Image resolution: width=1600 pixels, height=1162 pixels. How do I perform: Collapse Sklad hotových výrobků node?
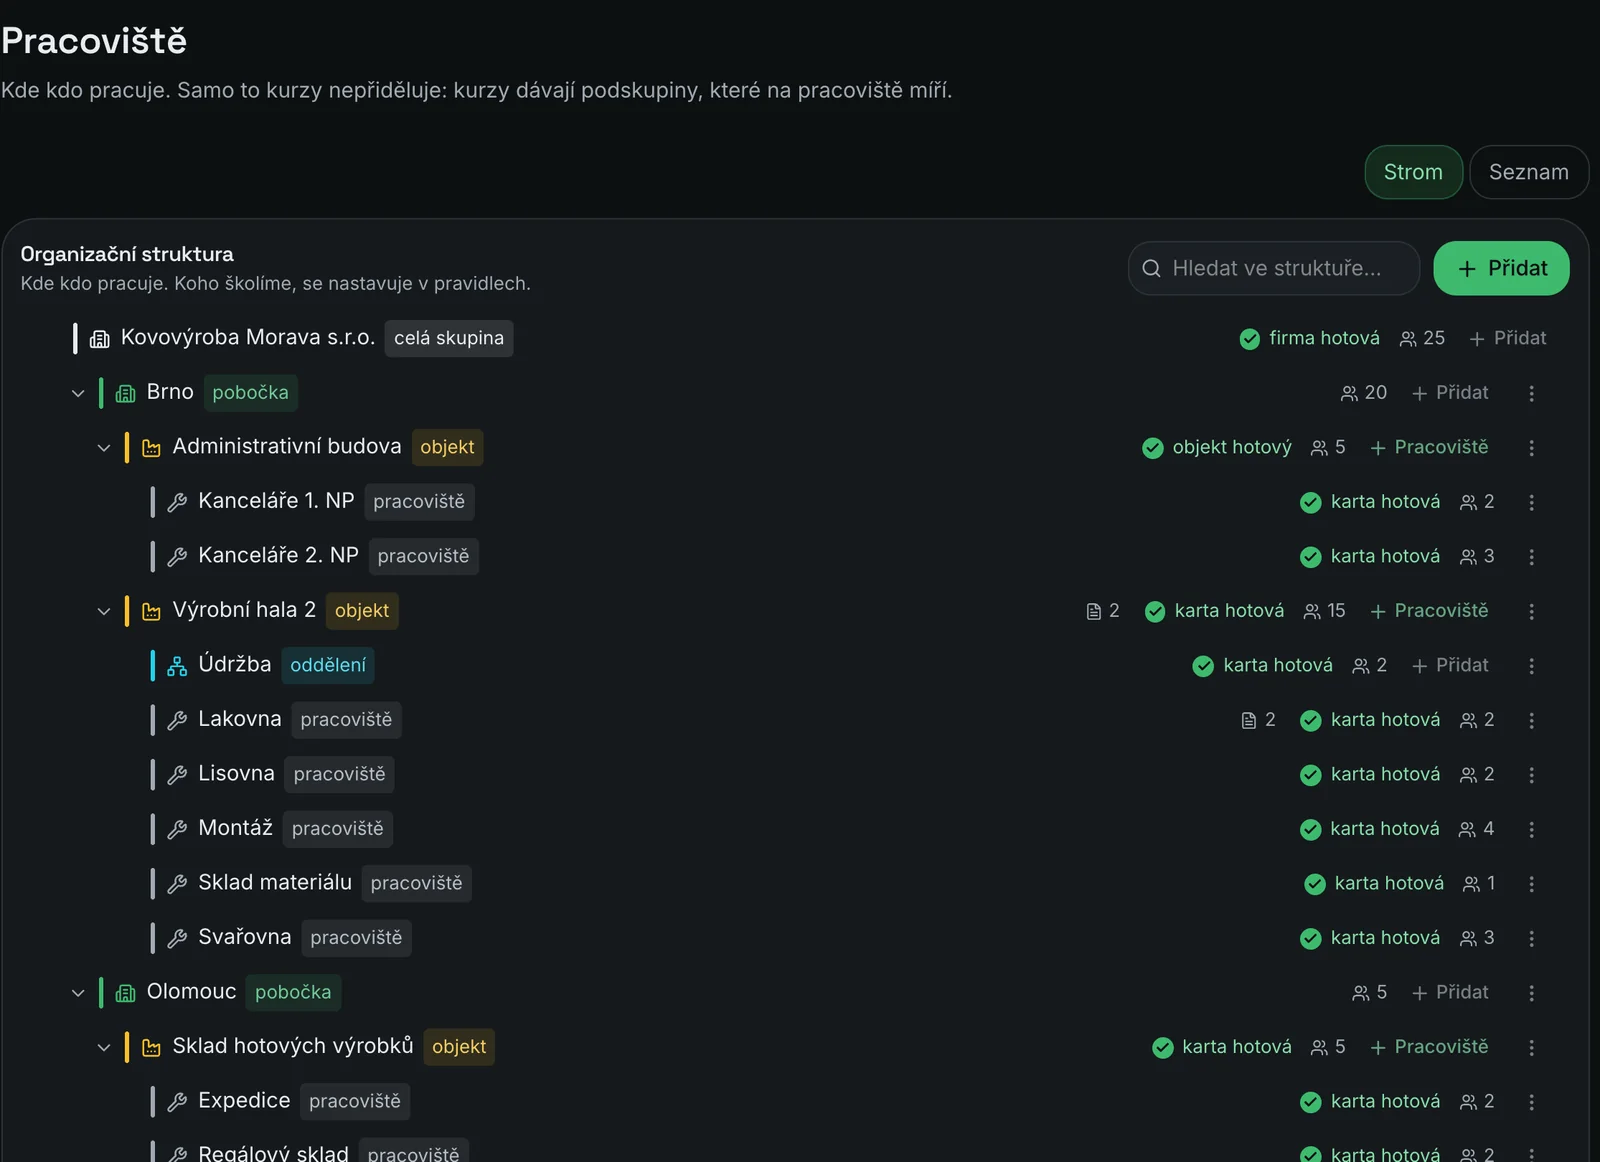[104, 1047]
